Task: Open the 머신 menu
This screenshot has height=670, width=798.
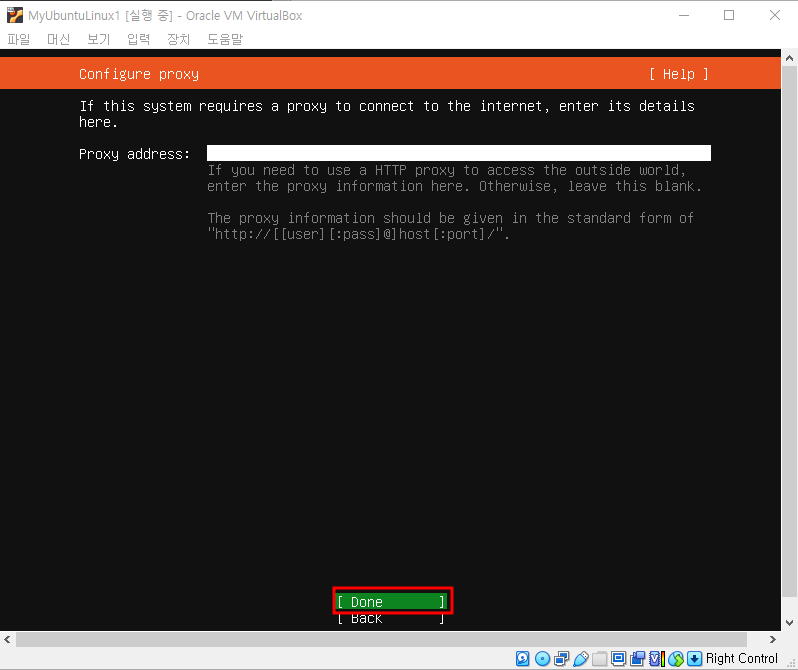Action: point(59,39)
